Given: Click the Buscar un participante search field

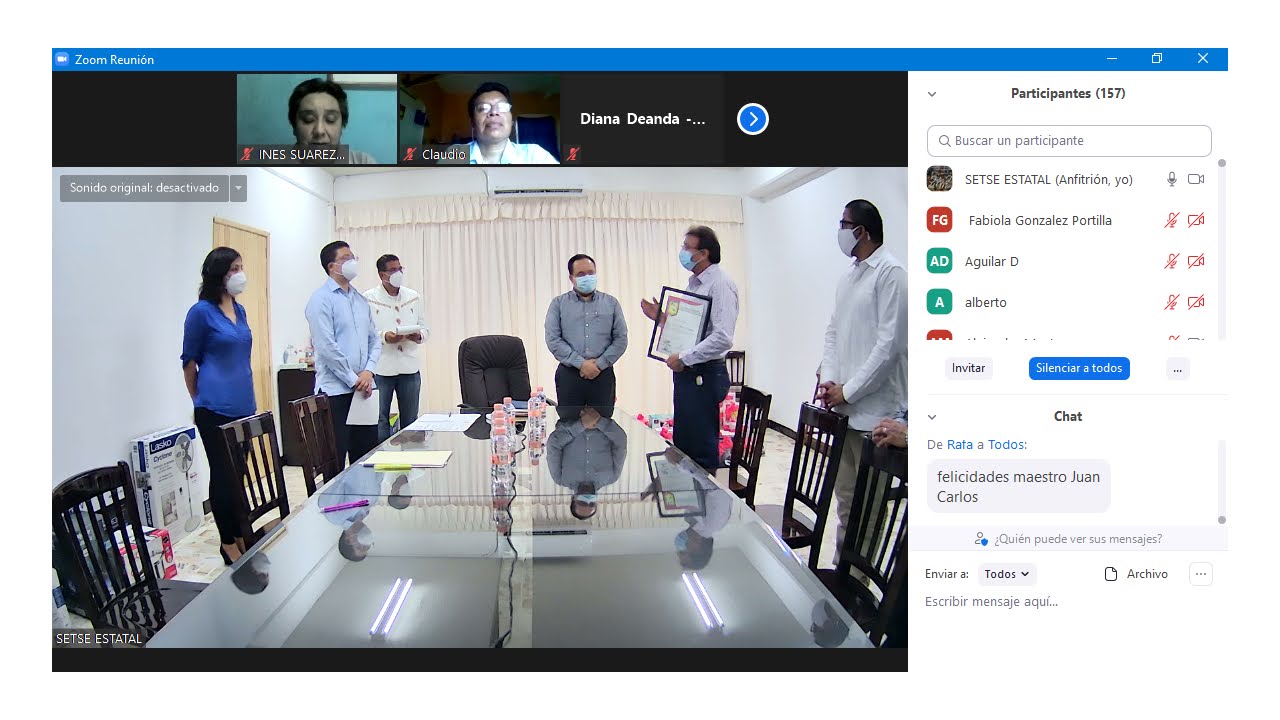Looking at the screenshot, I should click(x=1069, y=141).
